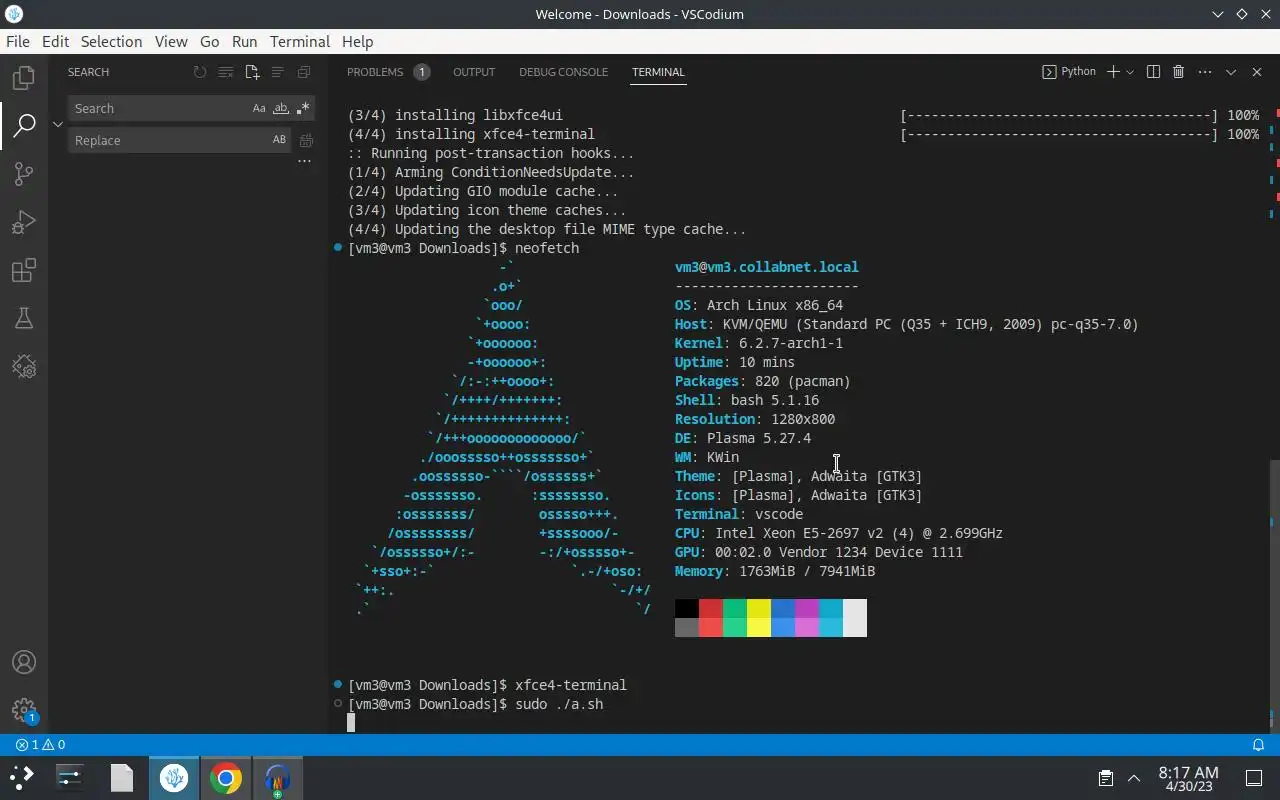Image resolution: width=1280 pixels, height=800 pixels.
Task: Open the Extensions view
Action: pos(24,270)
